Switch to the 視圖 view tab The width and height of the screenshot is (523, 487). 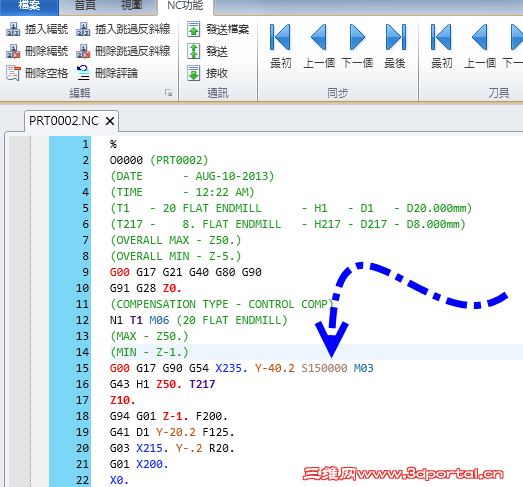131,5
